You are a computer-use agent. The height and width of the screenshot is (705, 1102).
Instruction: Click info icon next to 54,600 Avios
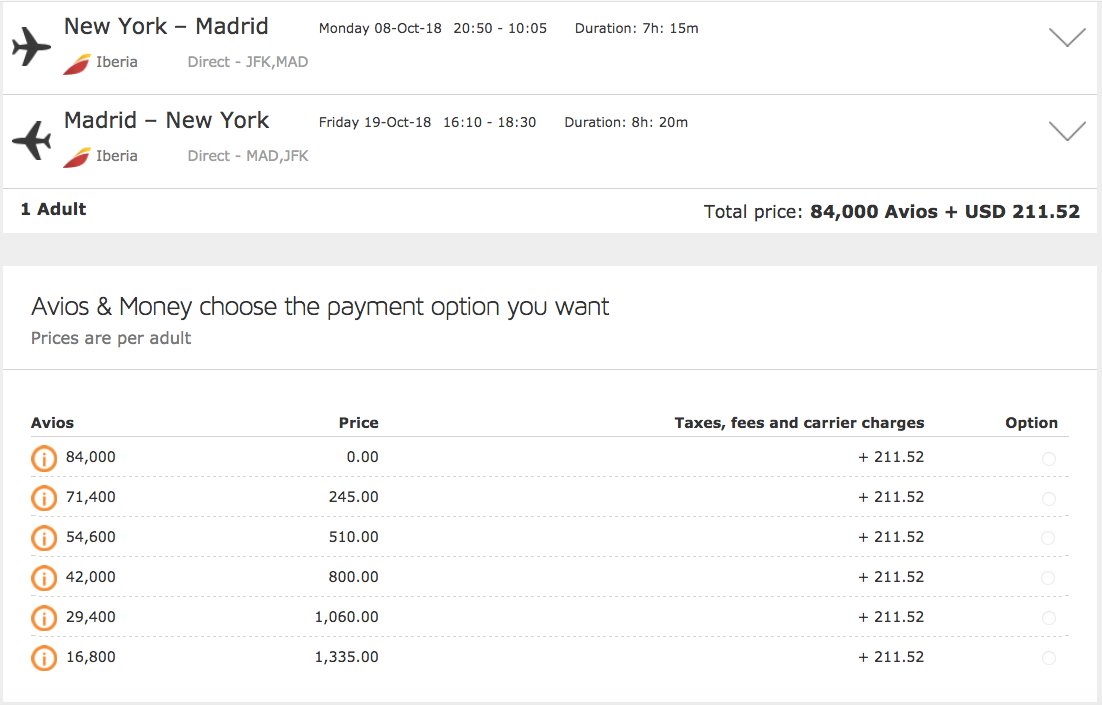(x=44, y=538)
